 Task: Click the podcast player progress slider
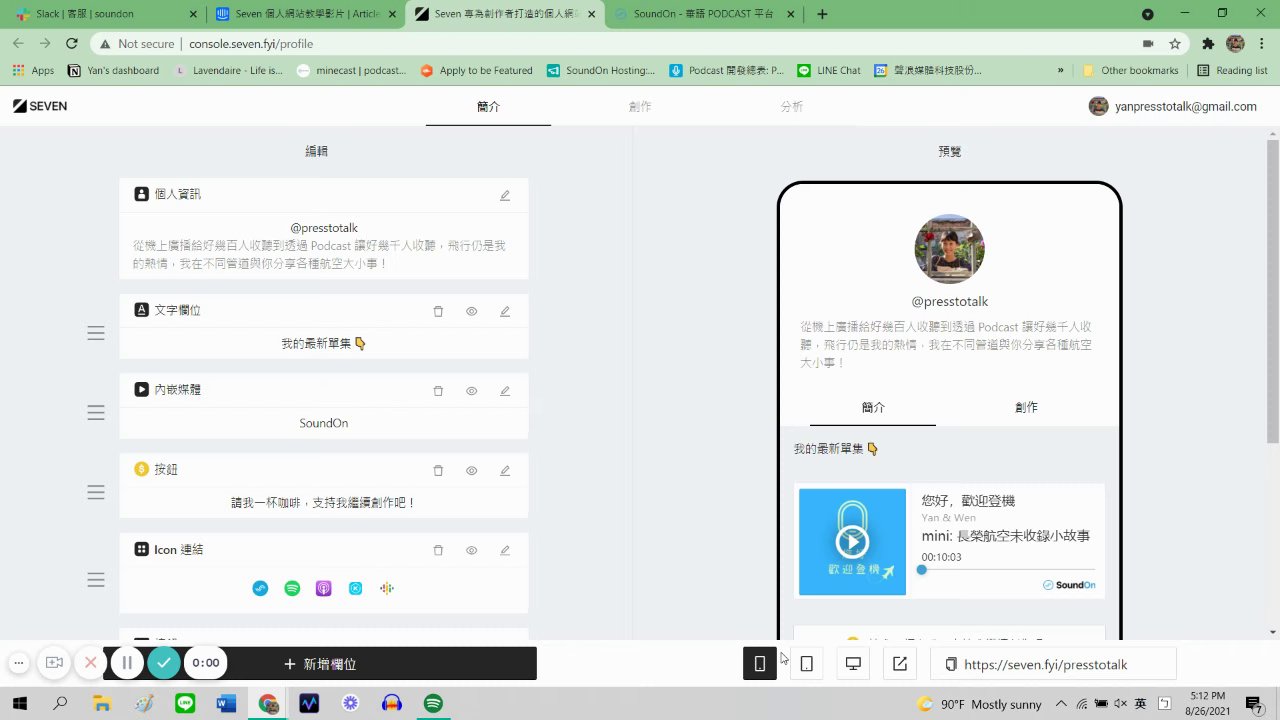1008,570
